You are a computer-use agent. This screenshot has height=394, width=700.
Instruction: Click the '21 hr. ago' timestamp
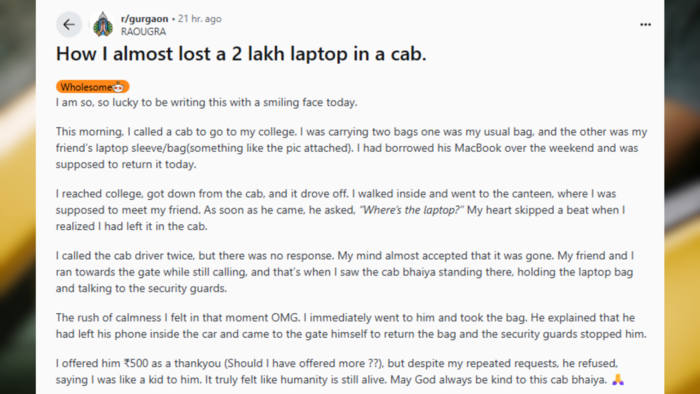tap(200, 19)
